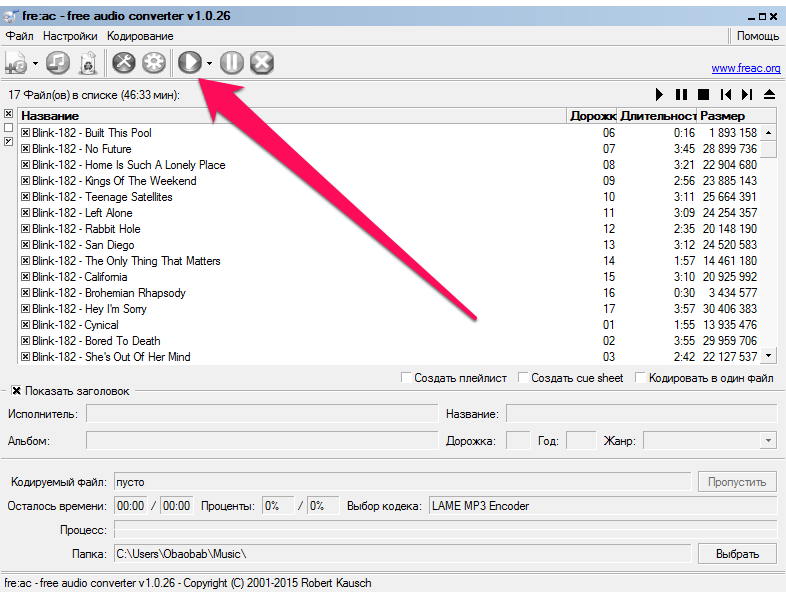This screenshot has height=592, width=786.
Task: Click the LAME MP3 Encoder codec field
Action: coord(603,506)
